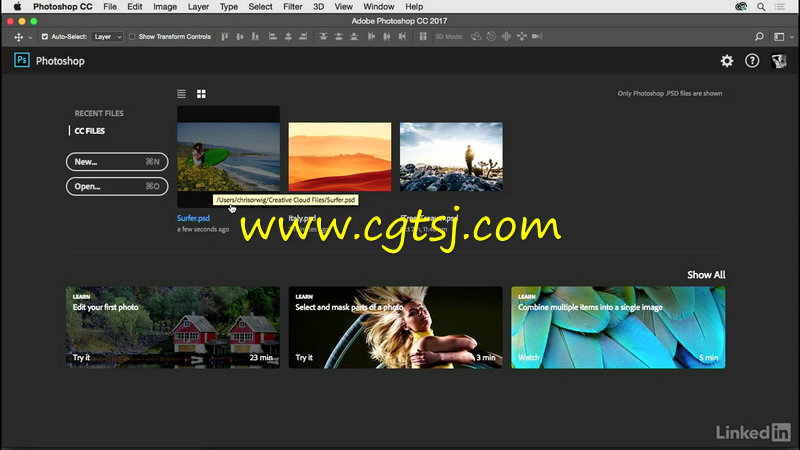Click the search icon in options bar
Screen dimensions: 800x450
[x=759, y=37]
